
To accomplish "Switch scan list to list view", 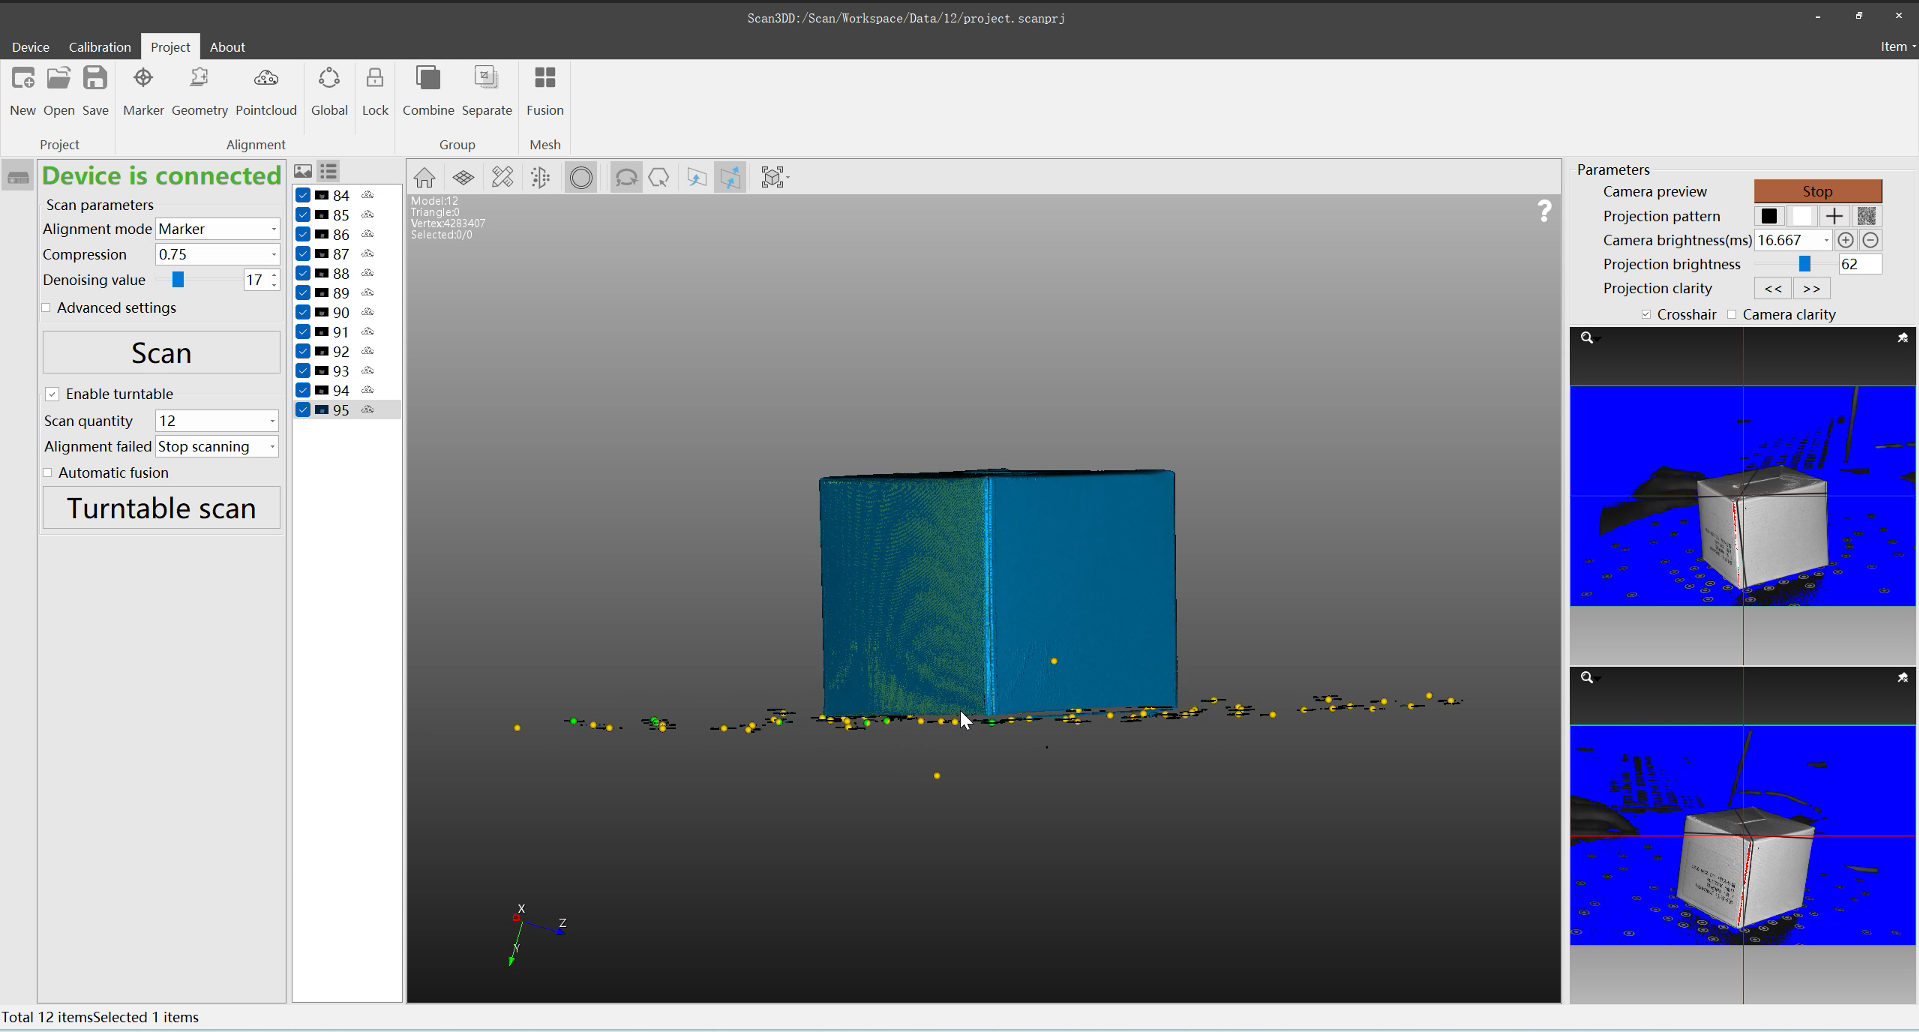I will 328,171.
